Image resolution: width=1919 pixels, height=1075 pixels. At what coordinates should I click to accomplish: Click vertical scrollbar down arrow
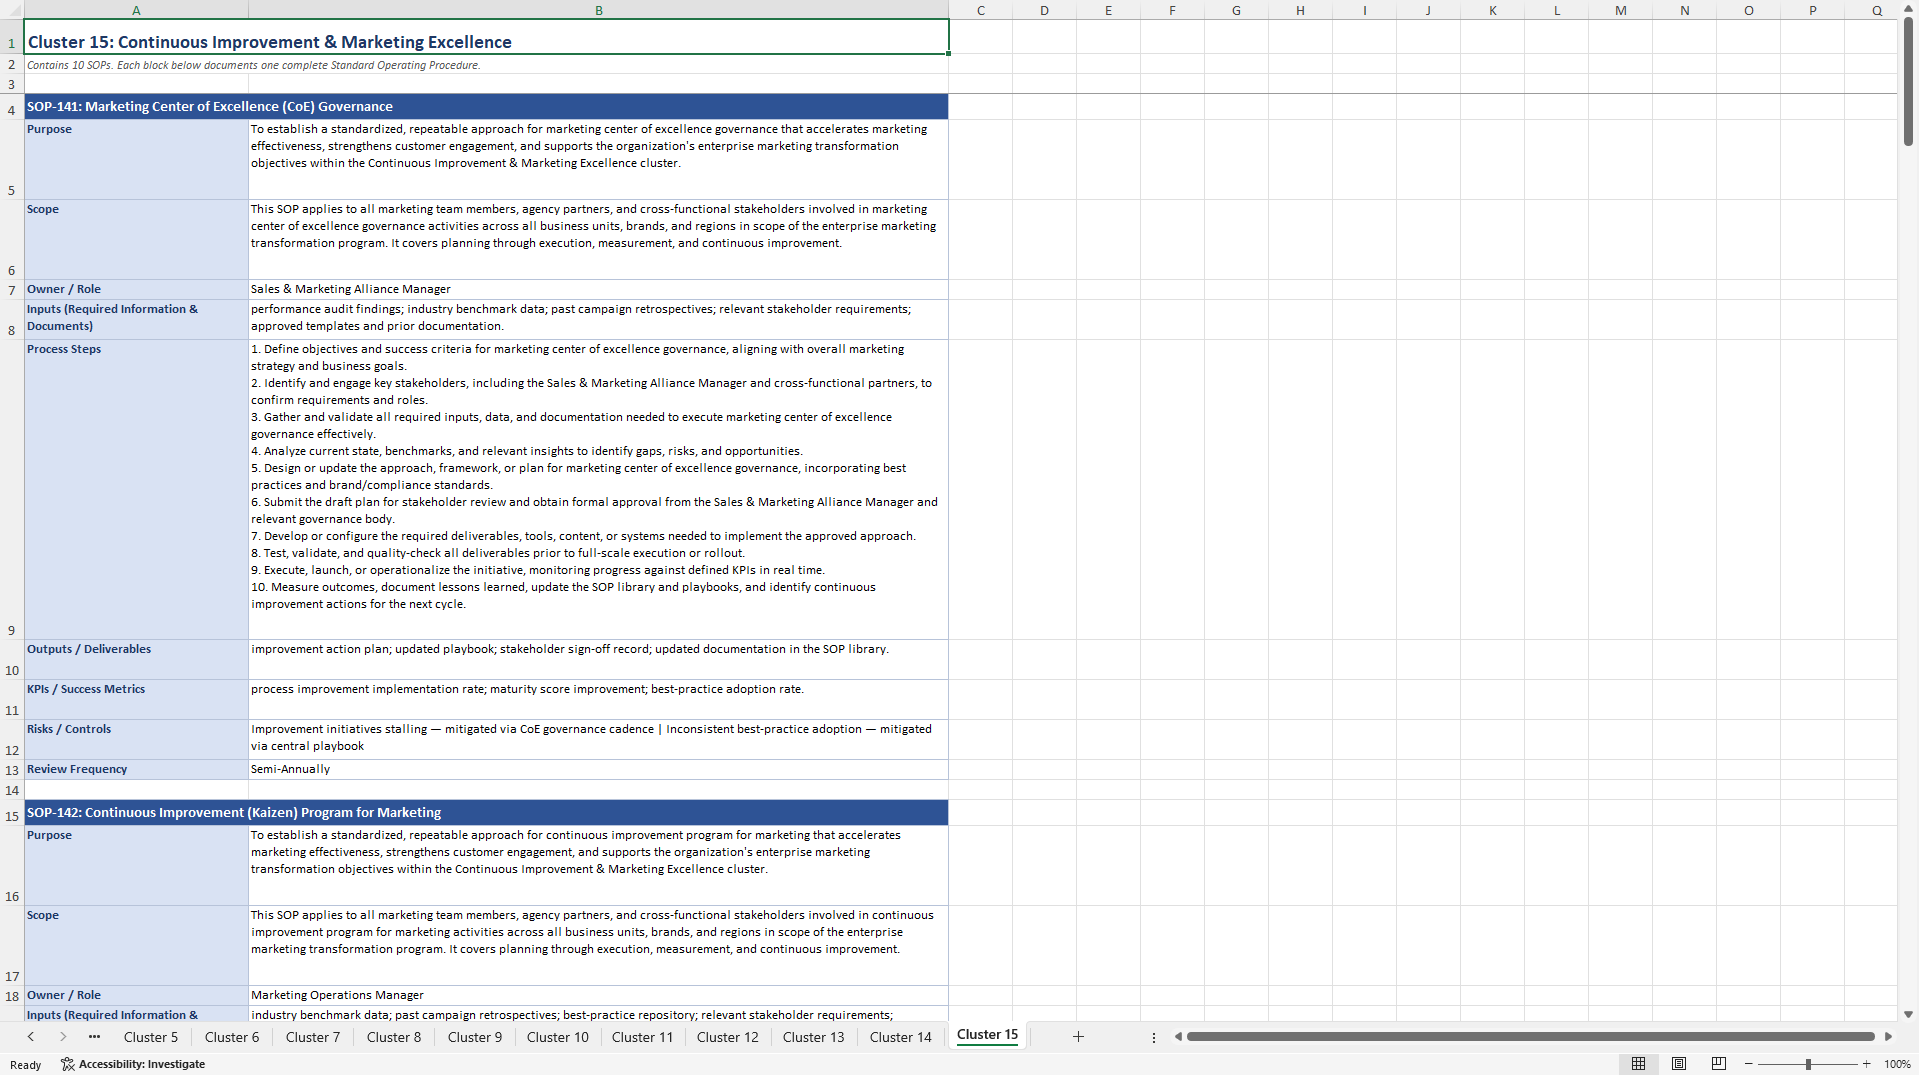tap(1908, 1014)
